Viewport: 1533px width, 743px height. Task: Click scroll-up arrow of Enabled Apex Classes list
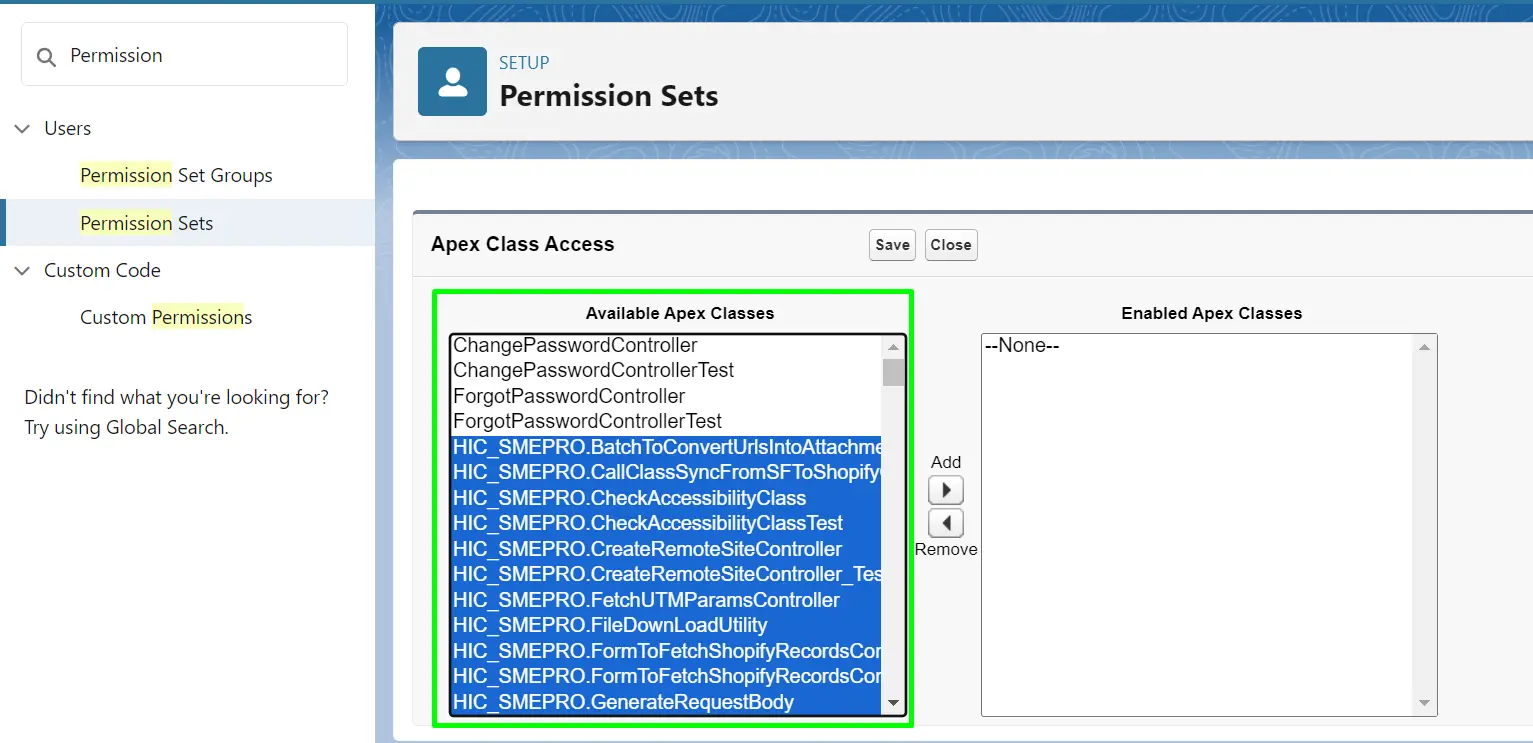click(1425, 347)
